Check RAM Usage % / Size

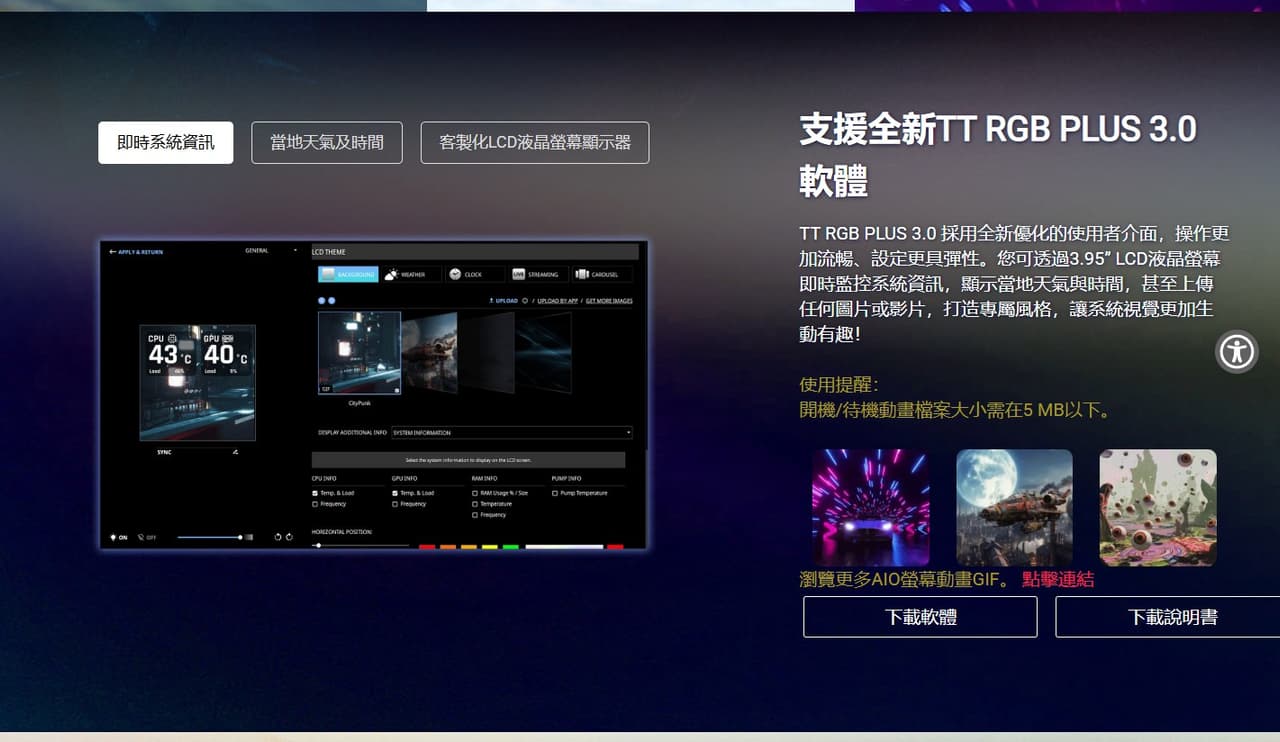tap(475, 493)
